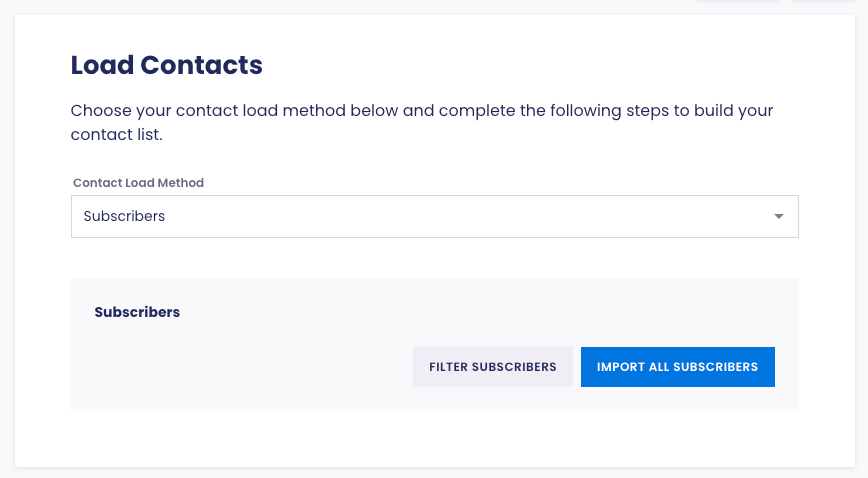Screen dimensions: 868x478
Task: Click blank white space below Subscribers panel
Action: pos(434,438)
